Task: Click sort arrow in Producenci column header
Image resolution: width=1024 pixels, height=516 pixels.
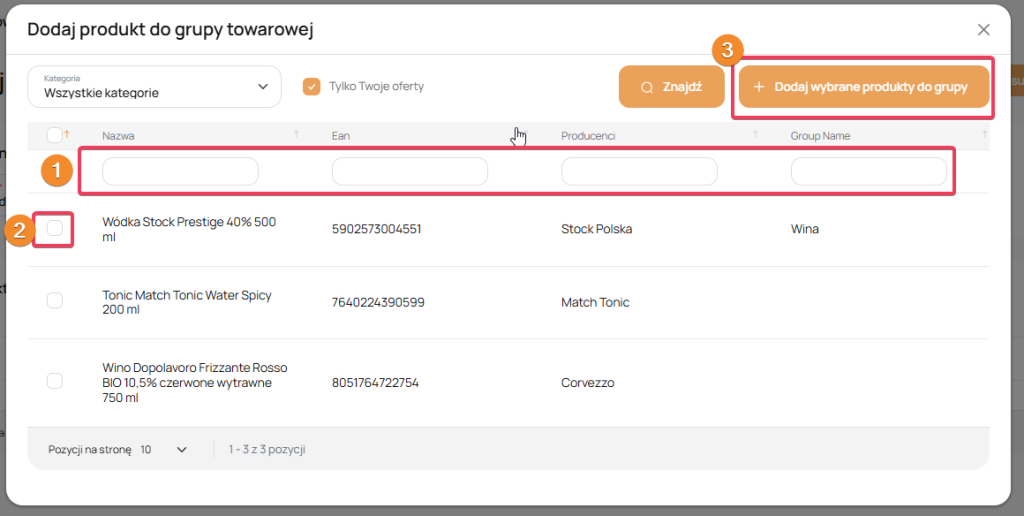Action: pyautogui.click(x=755, y=135)
